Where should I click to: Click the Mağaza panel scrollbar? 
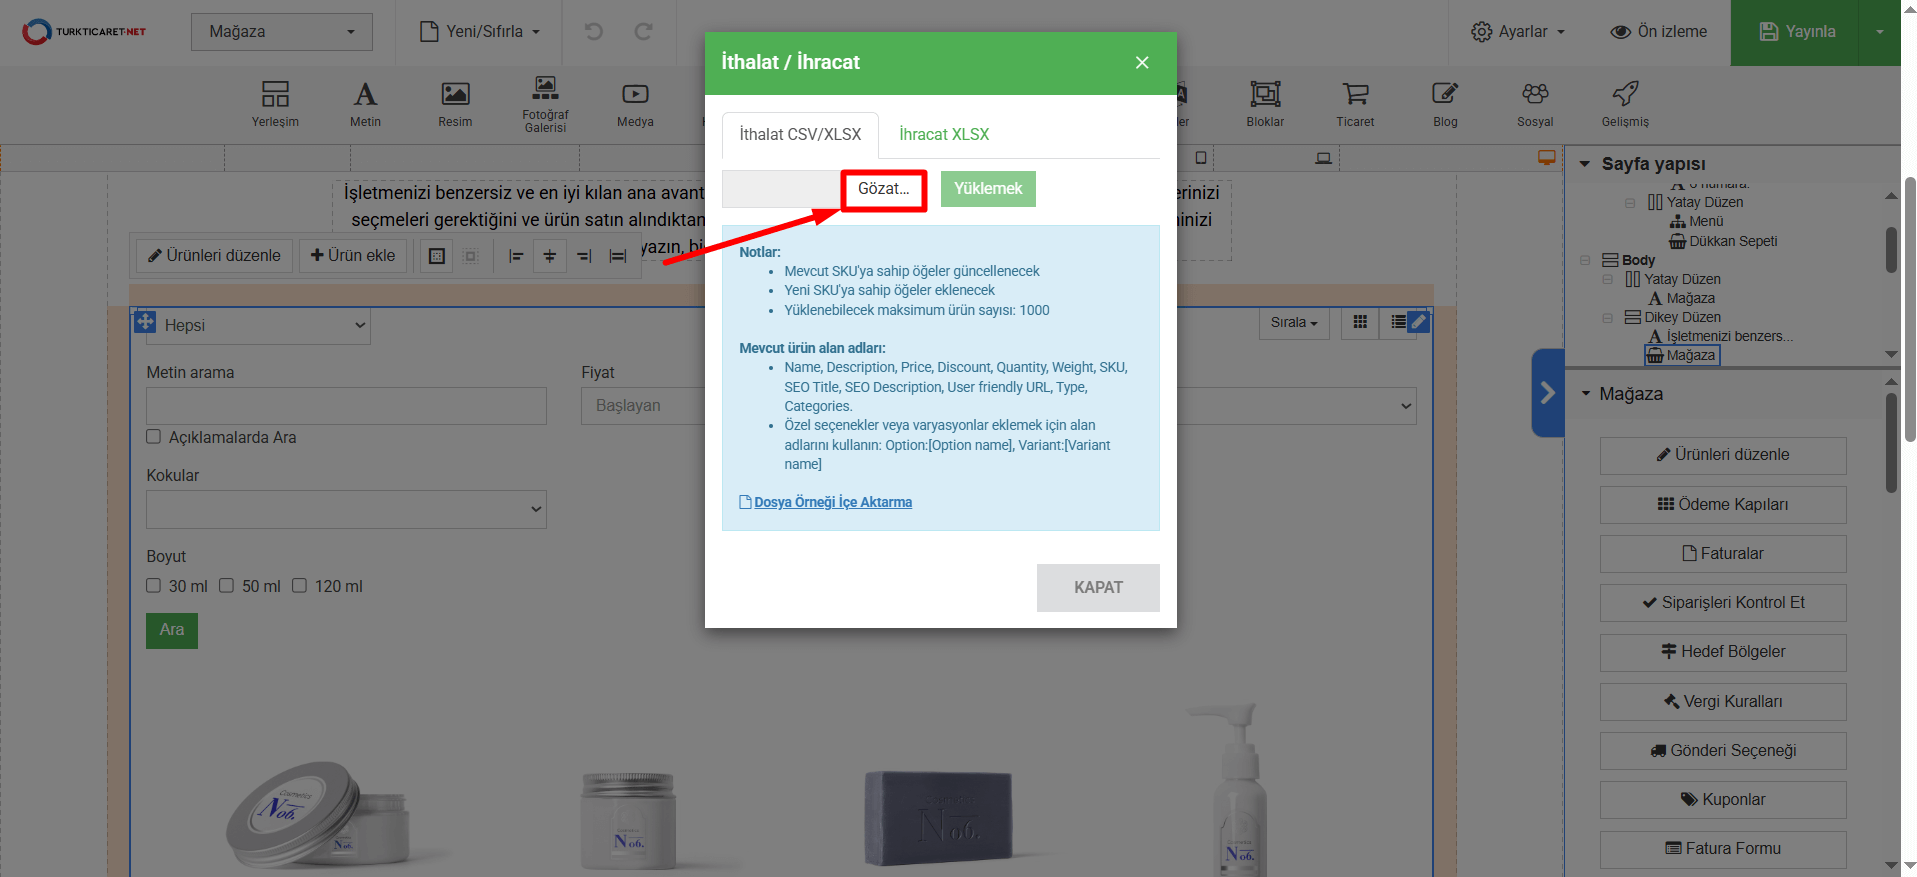point(1891,443)
